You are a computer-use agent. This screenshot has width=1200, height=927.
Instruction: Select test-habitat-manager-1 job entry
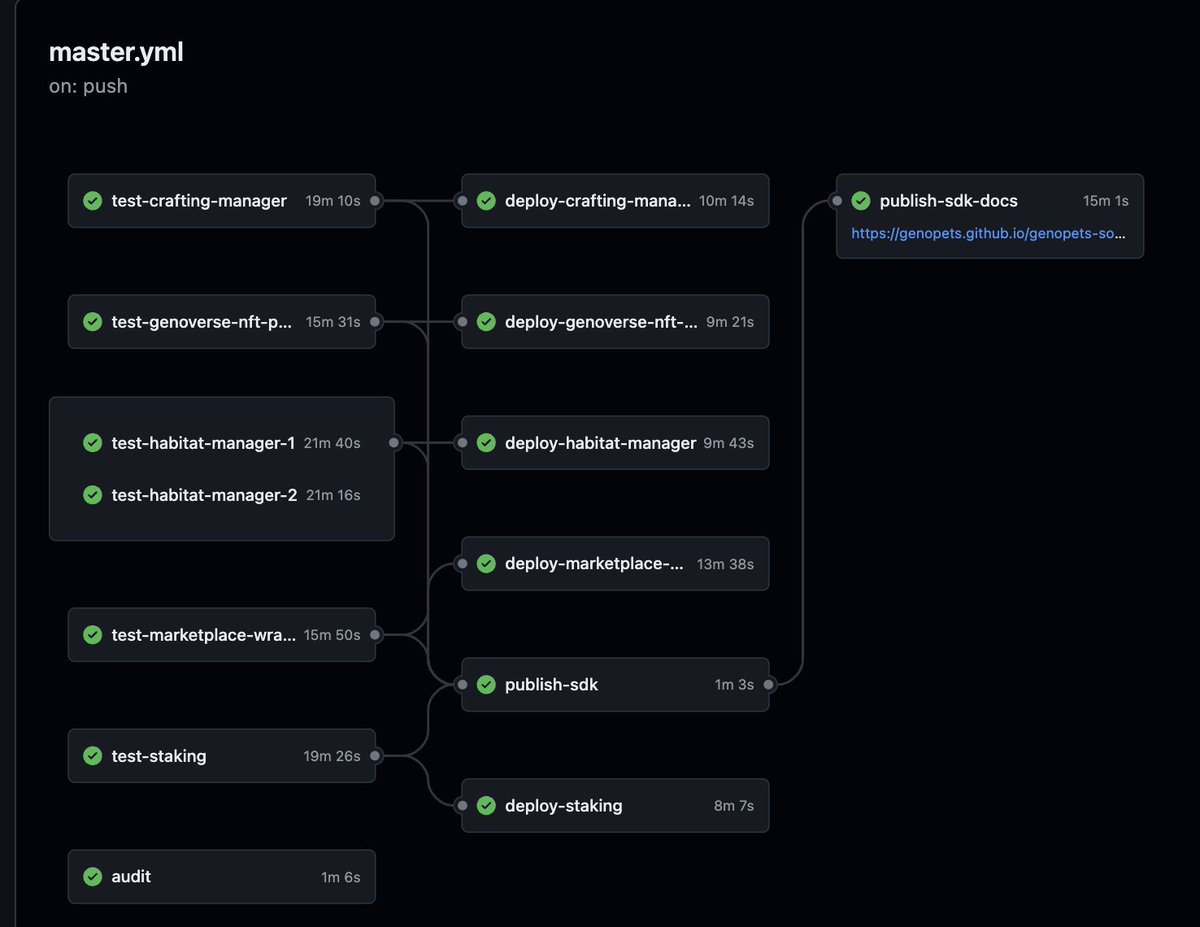click(222, 443)
